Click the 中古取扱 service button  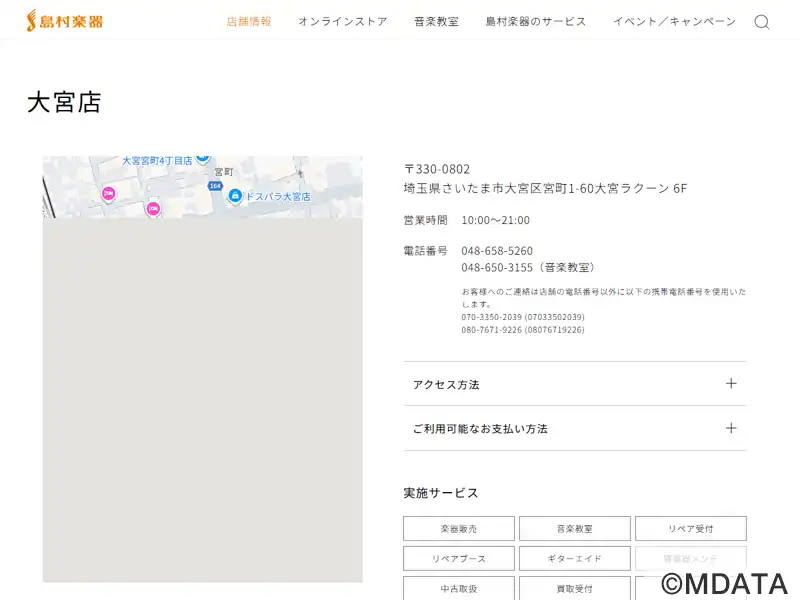pos(459,588)
